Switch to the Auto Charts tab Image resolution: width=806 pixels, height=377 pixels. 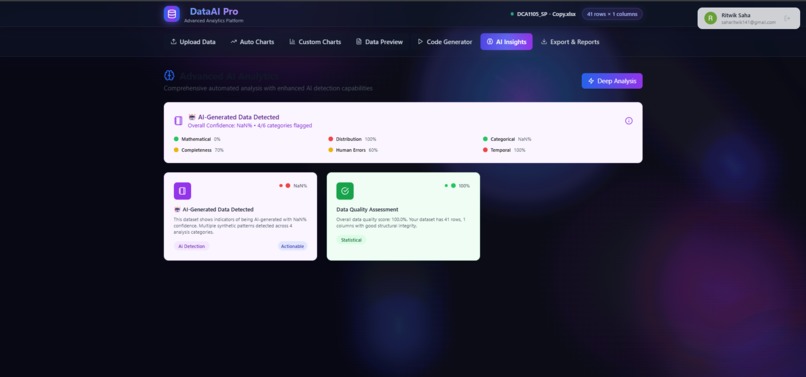252,42
